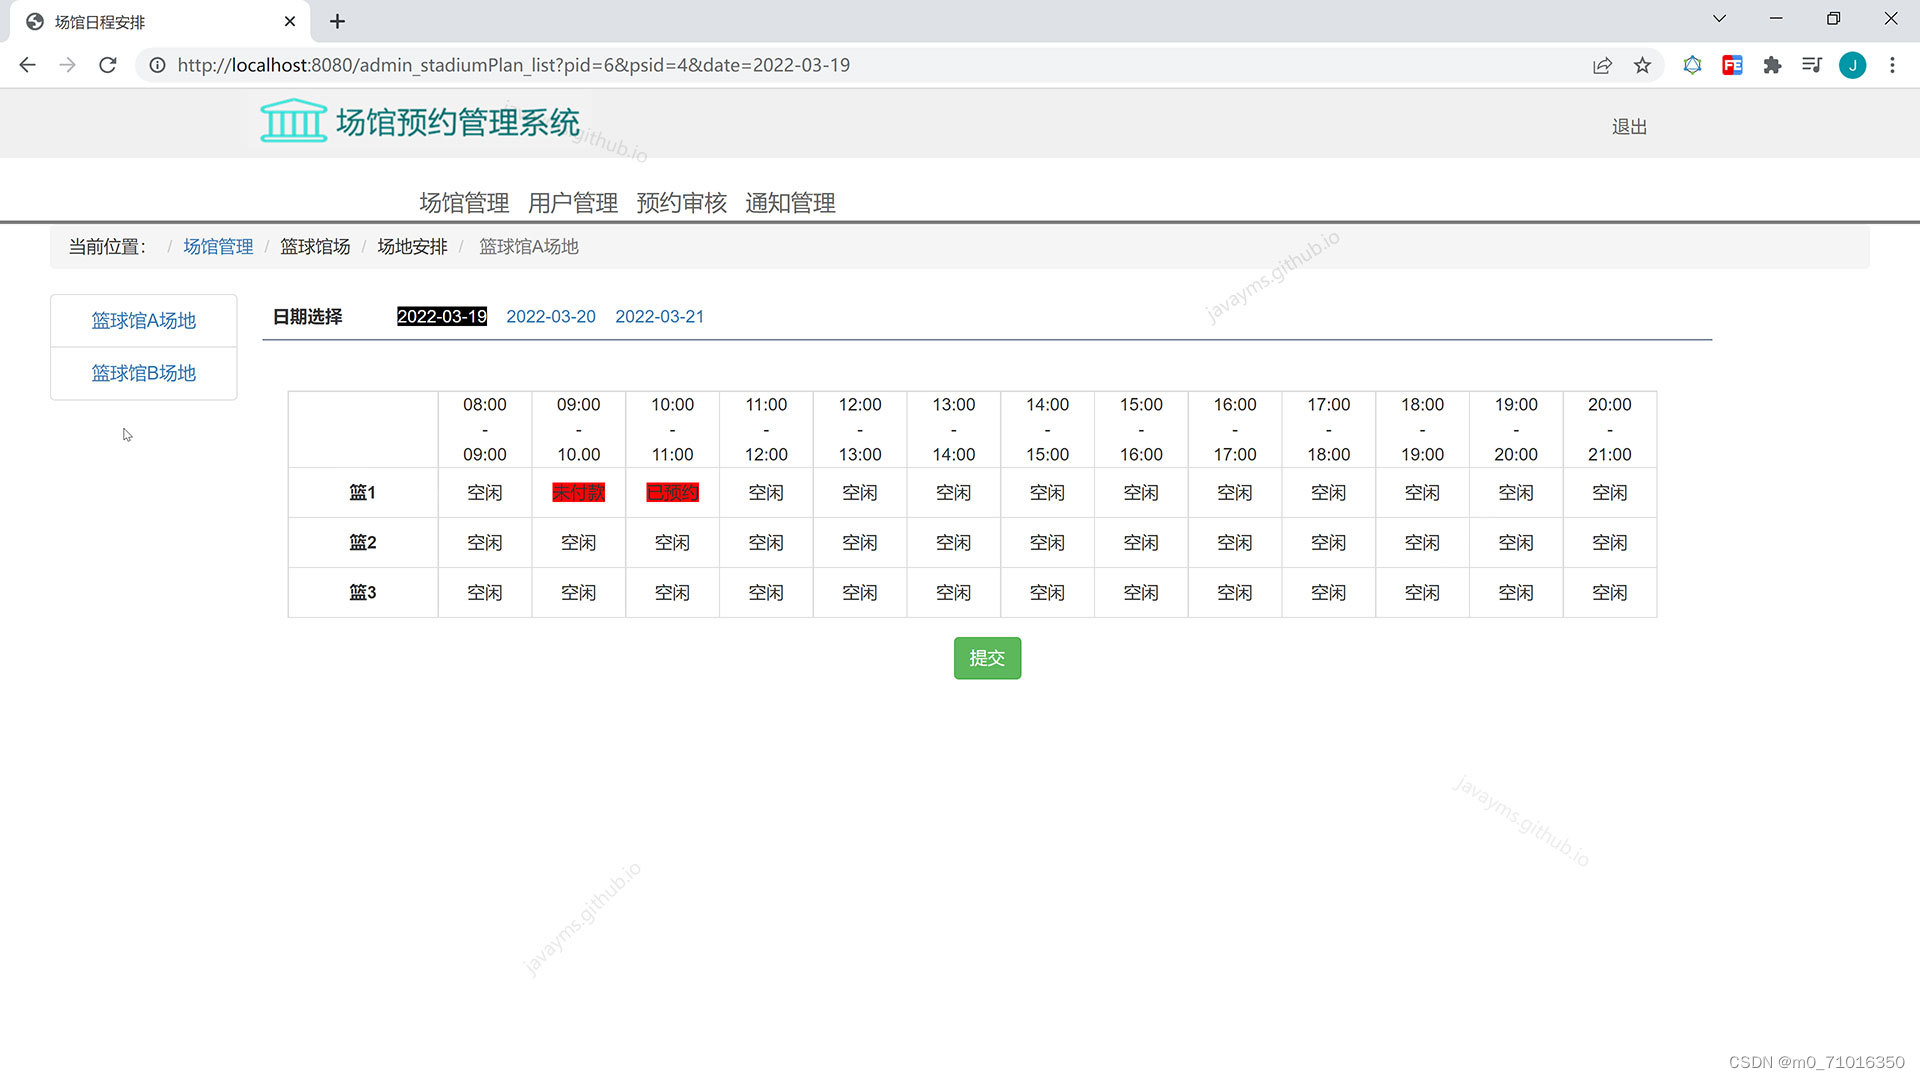Select date 2022-03-20

[x=551, y=317]
